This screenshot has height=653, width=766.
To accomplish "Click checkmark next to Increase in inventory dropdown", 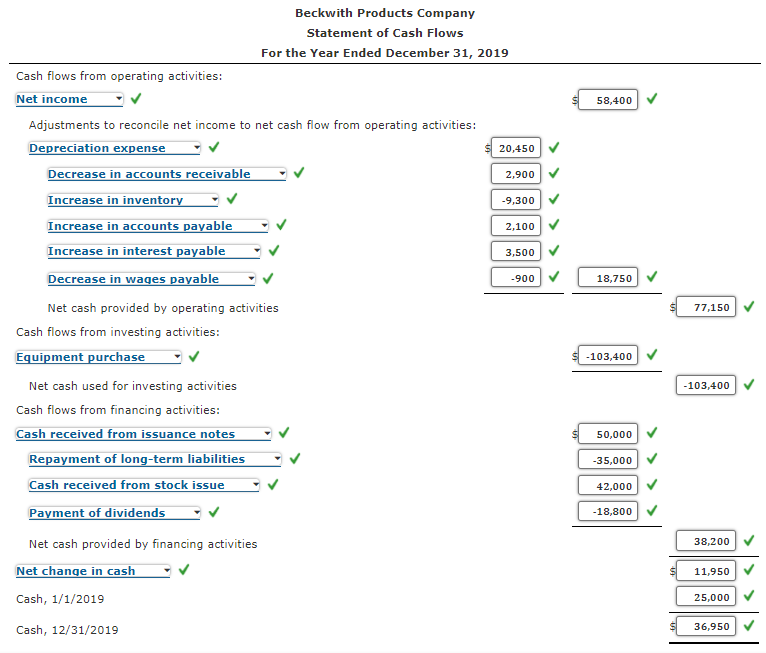I will [232, 198].
